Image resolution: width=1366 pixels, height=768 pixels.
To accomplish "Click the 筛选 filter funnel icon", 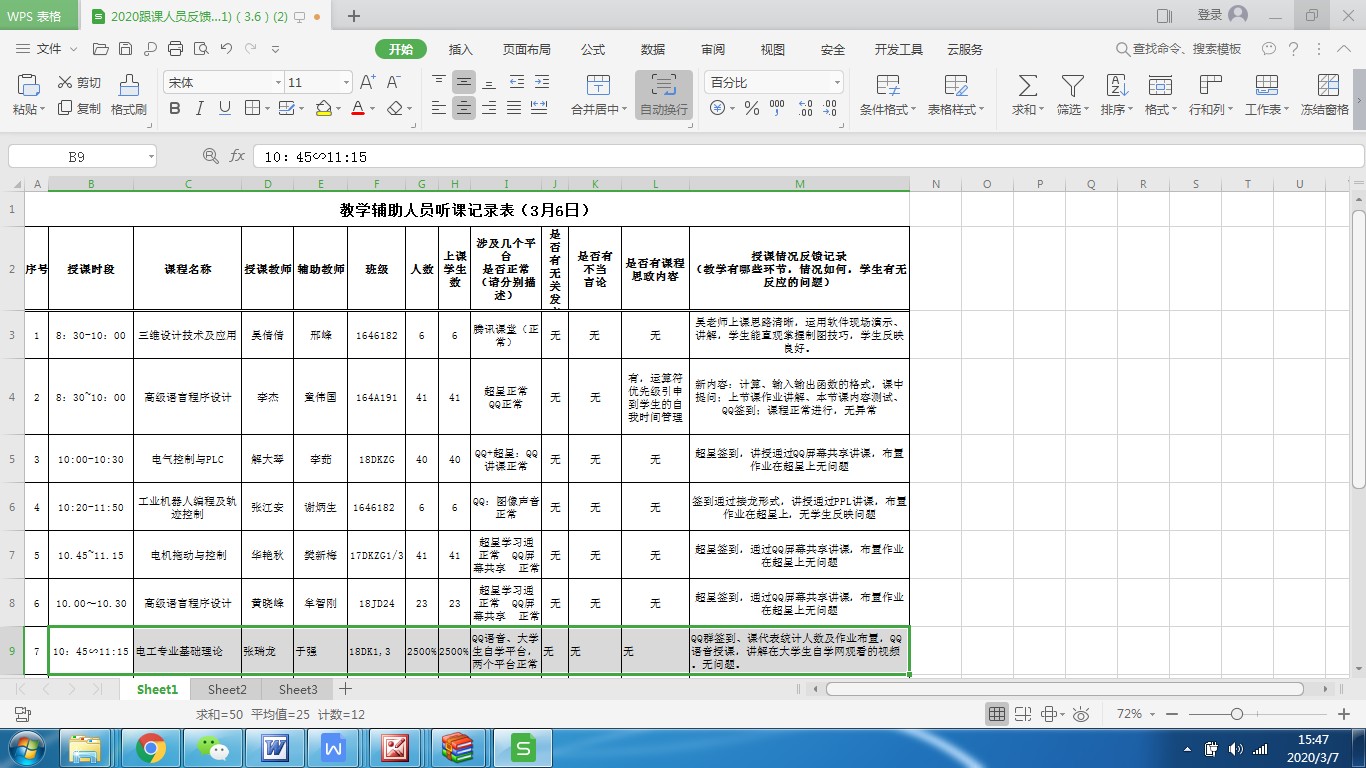I will point(1072,86).
